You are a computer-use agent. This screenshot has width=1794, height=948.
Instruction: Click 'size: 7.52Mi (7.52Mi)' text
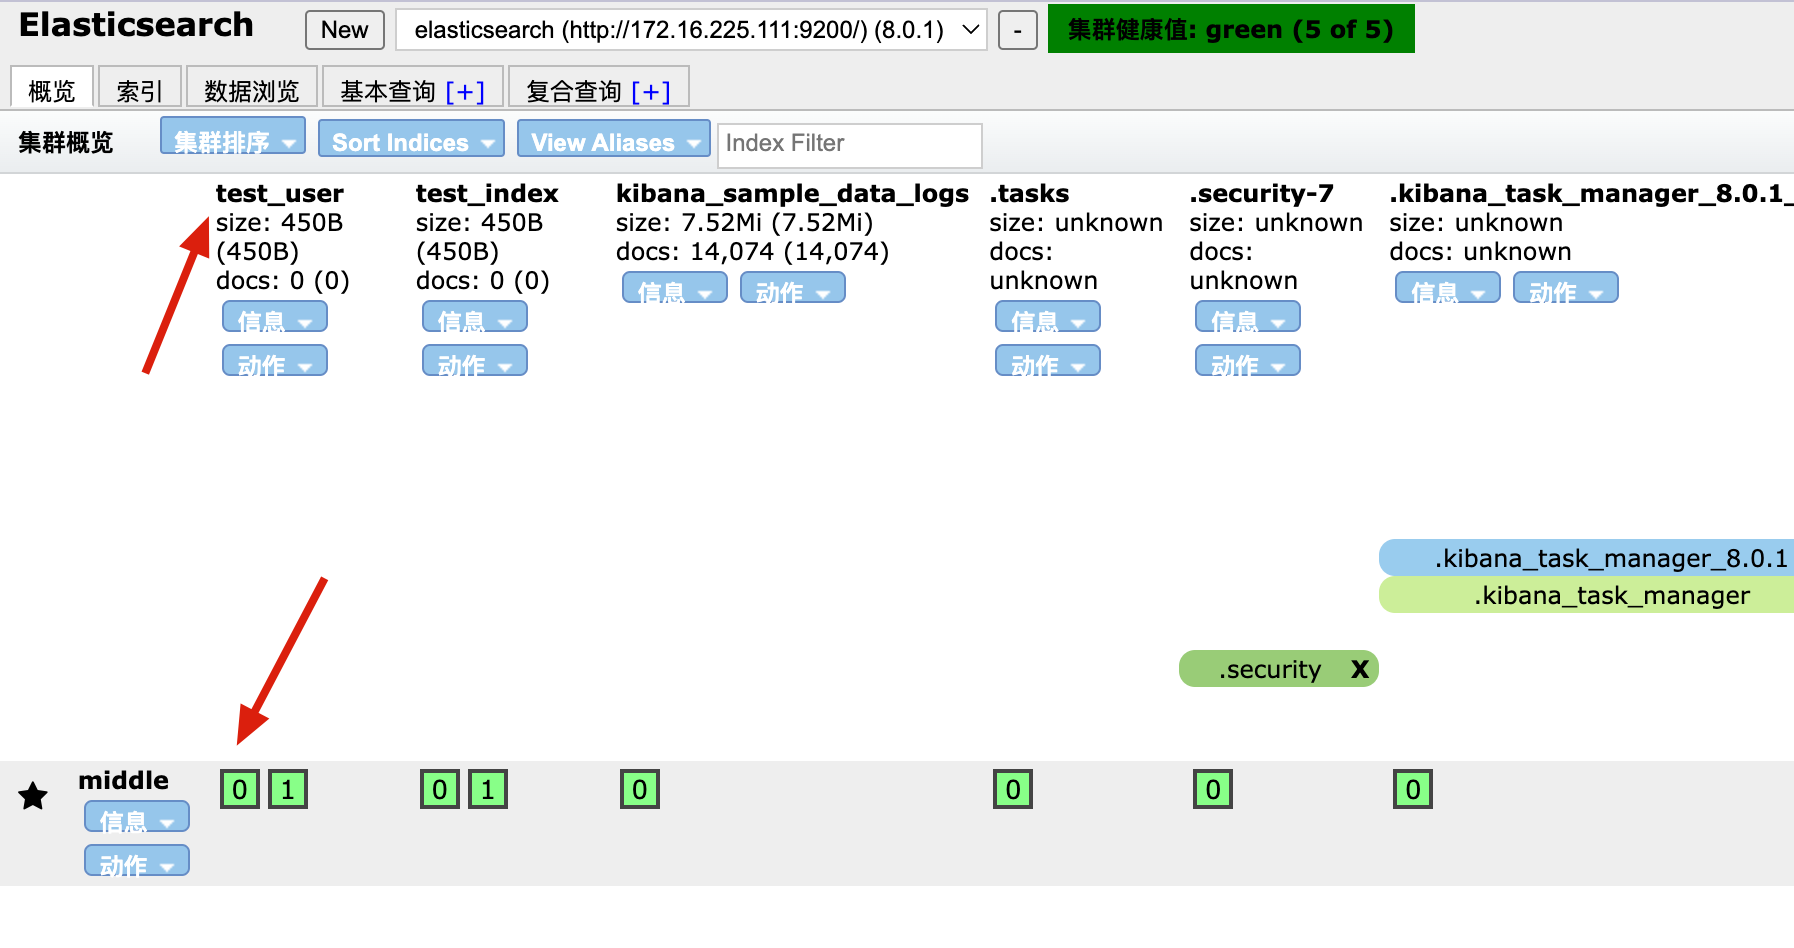click(744, 222)
